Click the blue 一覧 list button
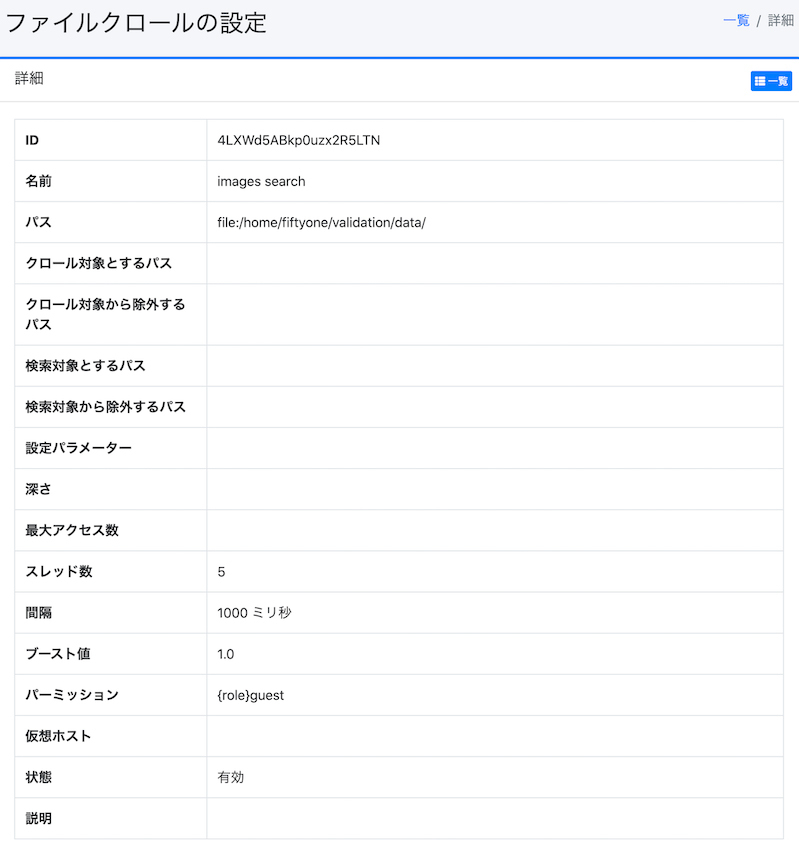This screenshot has width=799, height=849. (x=771, y=81)
